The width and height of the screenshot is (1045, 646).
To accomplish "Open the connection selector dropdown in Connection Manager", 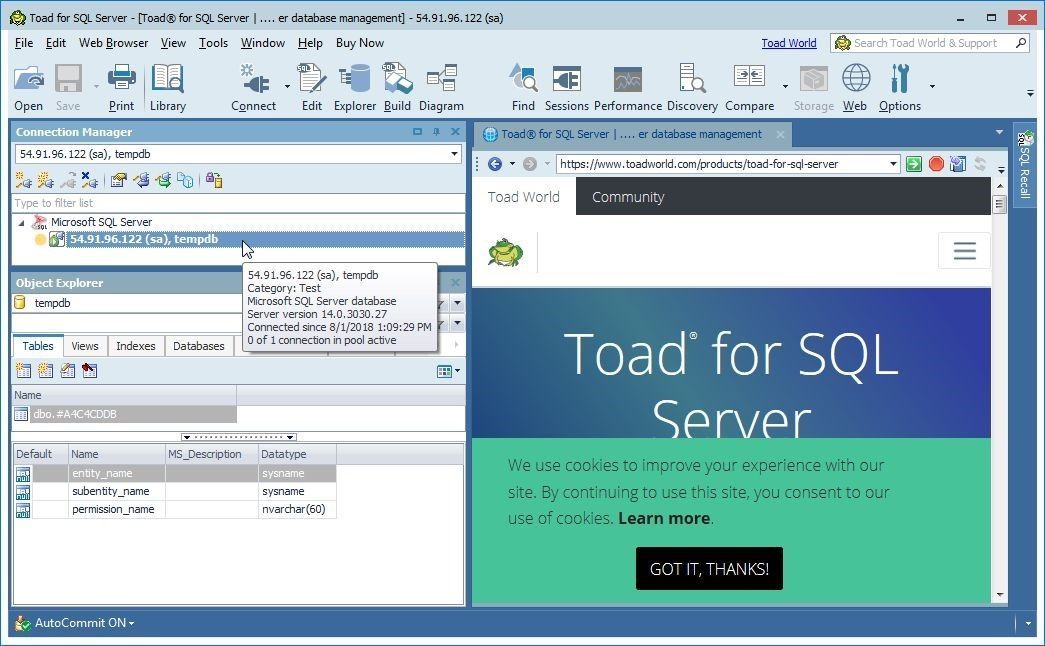I will click(x=455, y=154).
